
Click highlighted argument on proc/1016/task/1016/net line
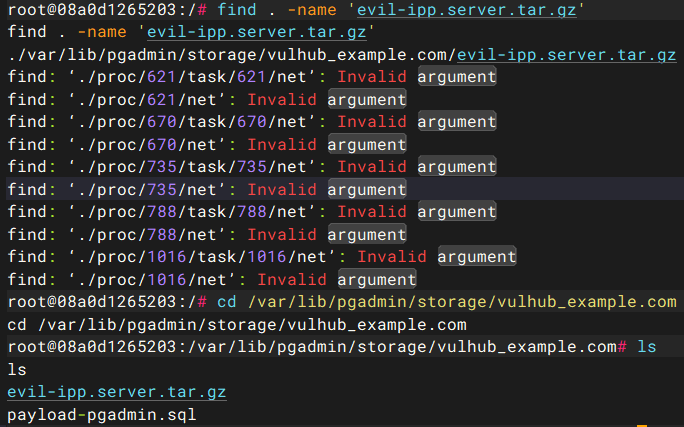[x=477, y=257]
